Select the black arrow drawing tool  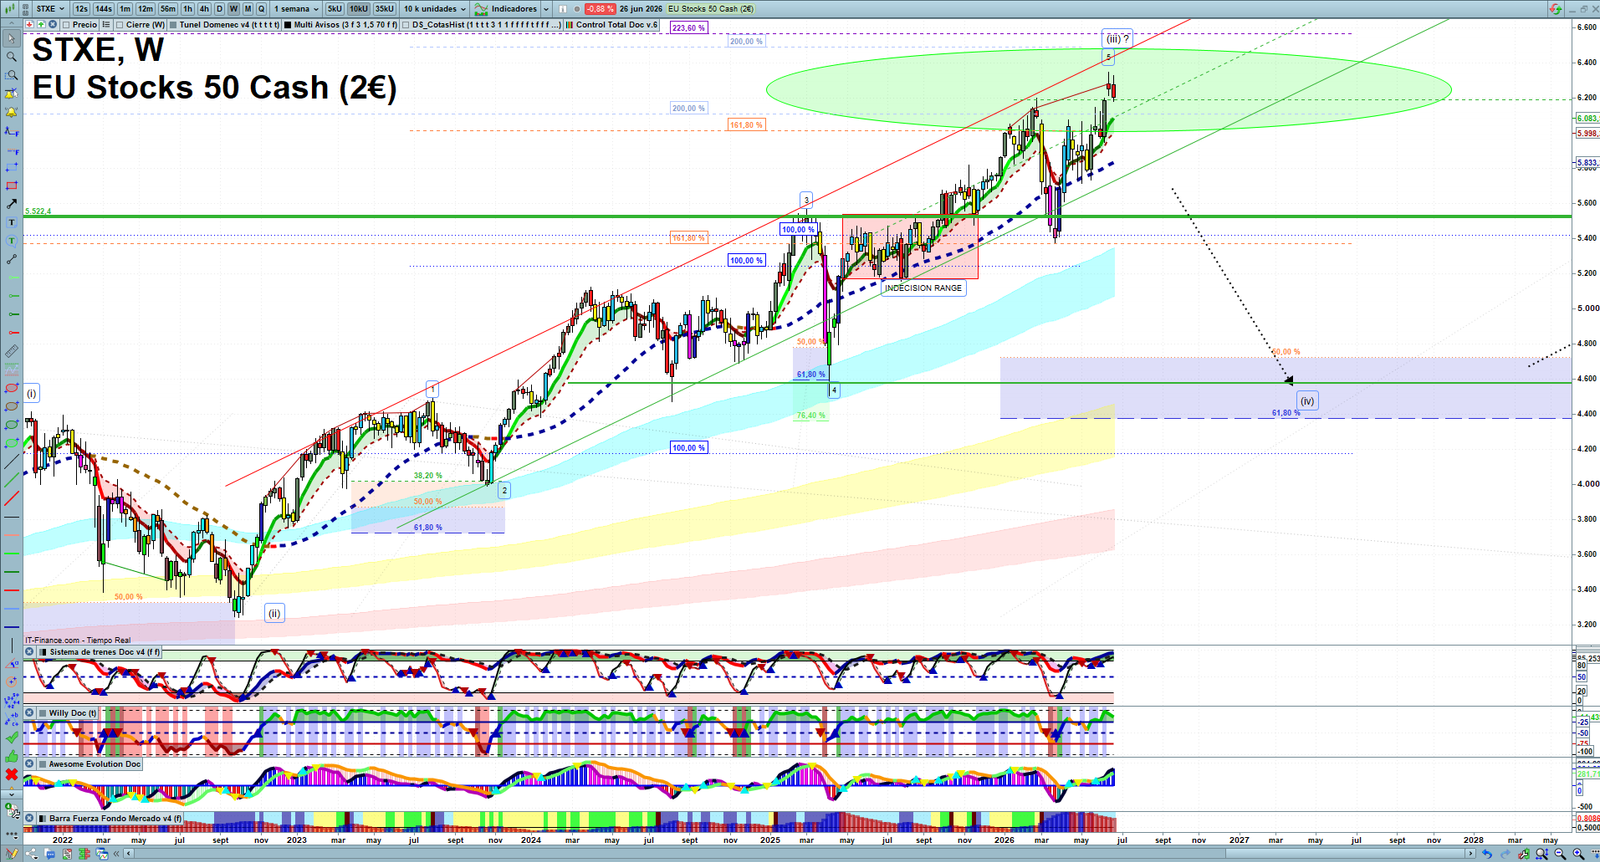point(12,204)
